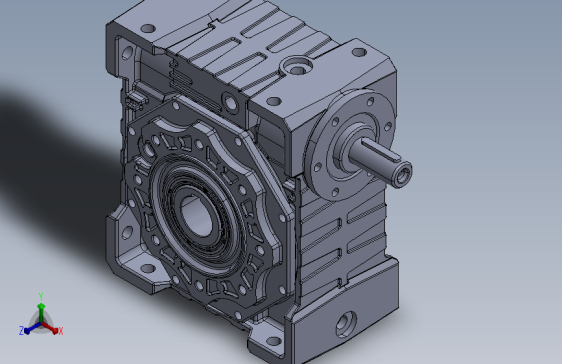Image resolution: width=562 pixels, height=364 pixels.
Task: Select the oil plug boss on the housing top
Action: [x=296, y=67]
